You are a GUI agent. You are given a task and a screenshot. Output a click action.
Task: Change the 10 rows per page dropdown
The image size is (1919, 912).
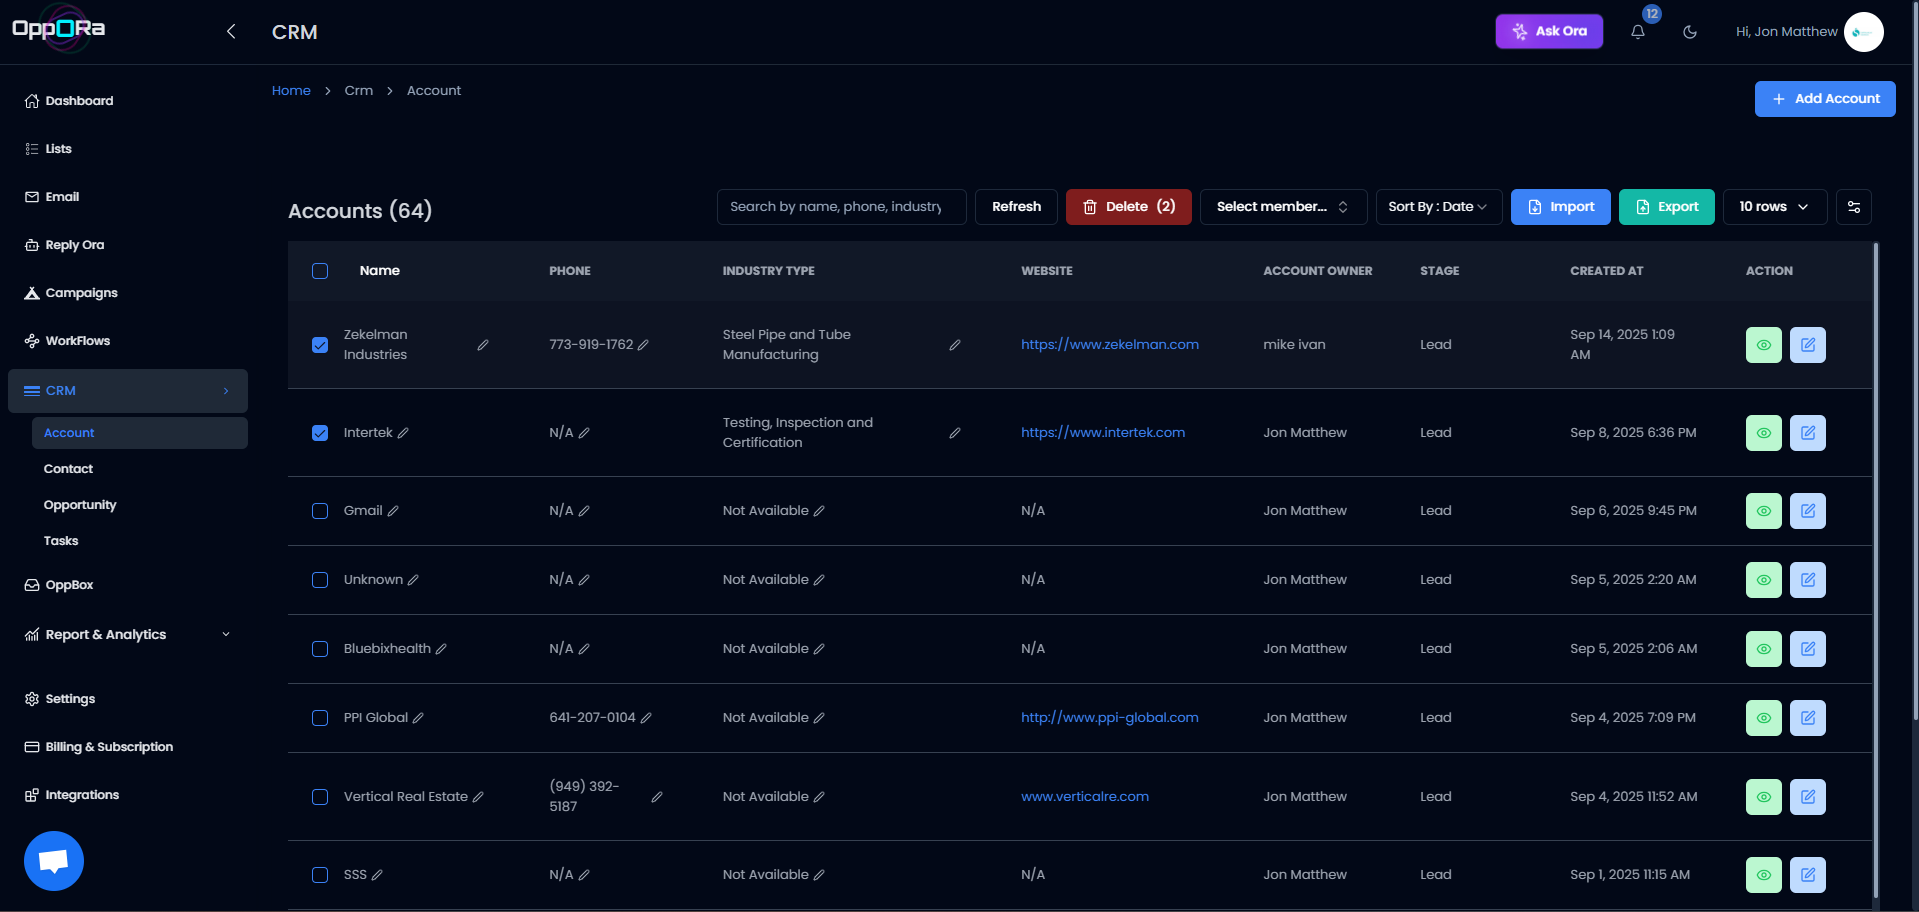(1773, 207)
